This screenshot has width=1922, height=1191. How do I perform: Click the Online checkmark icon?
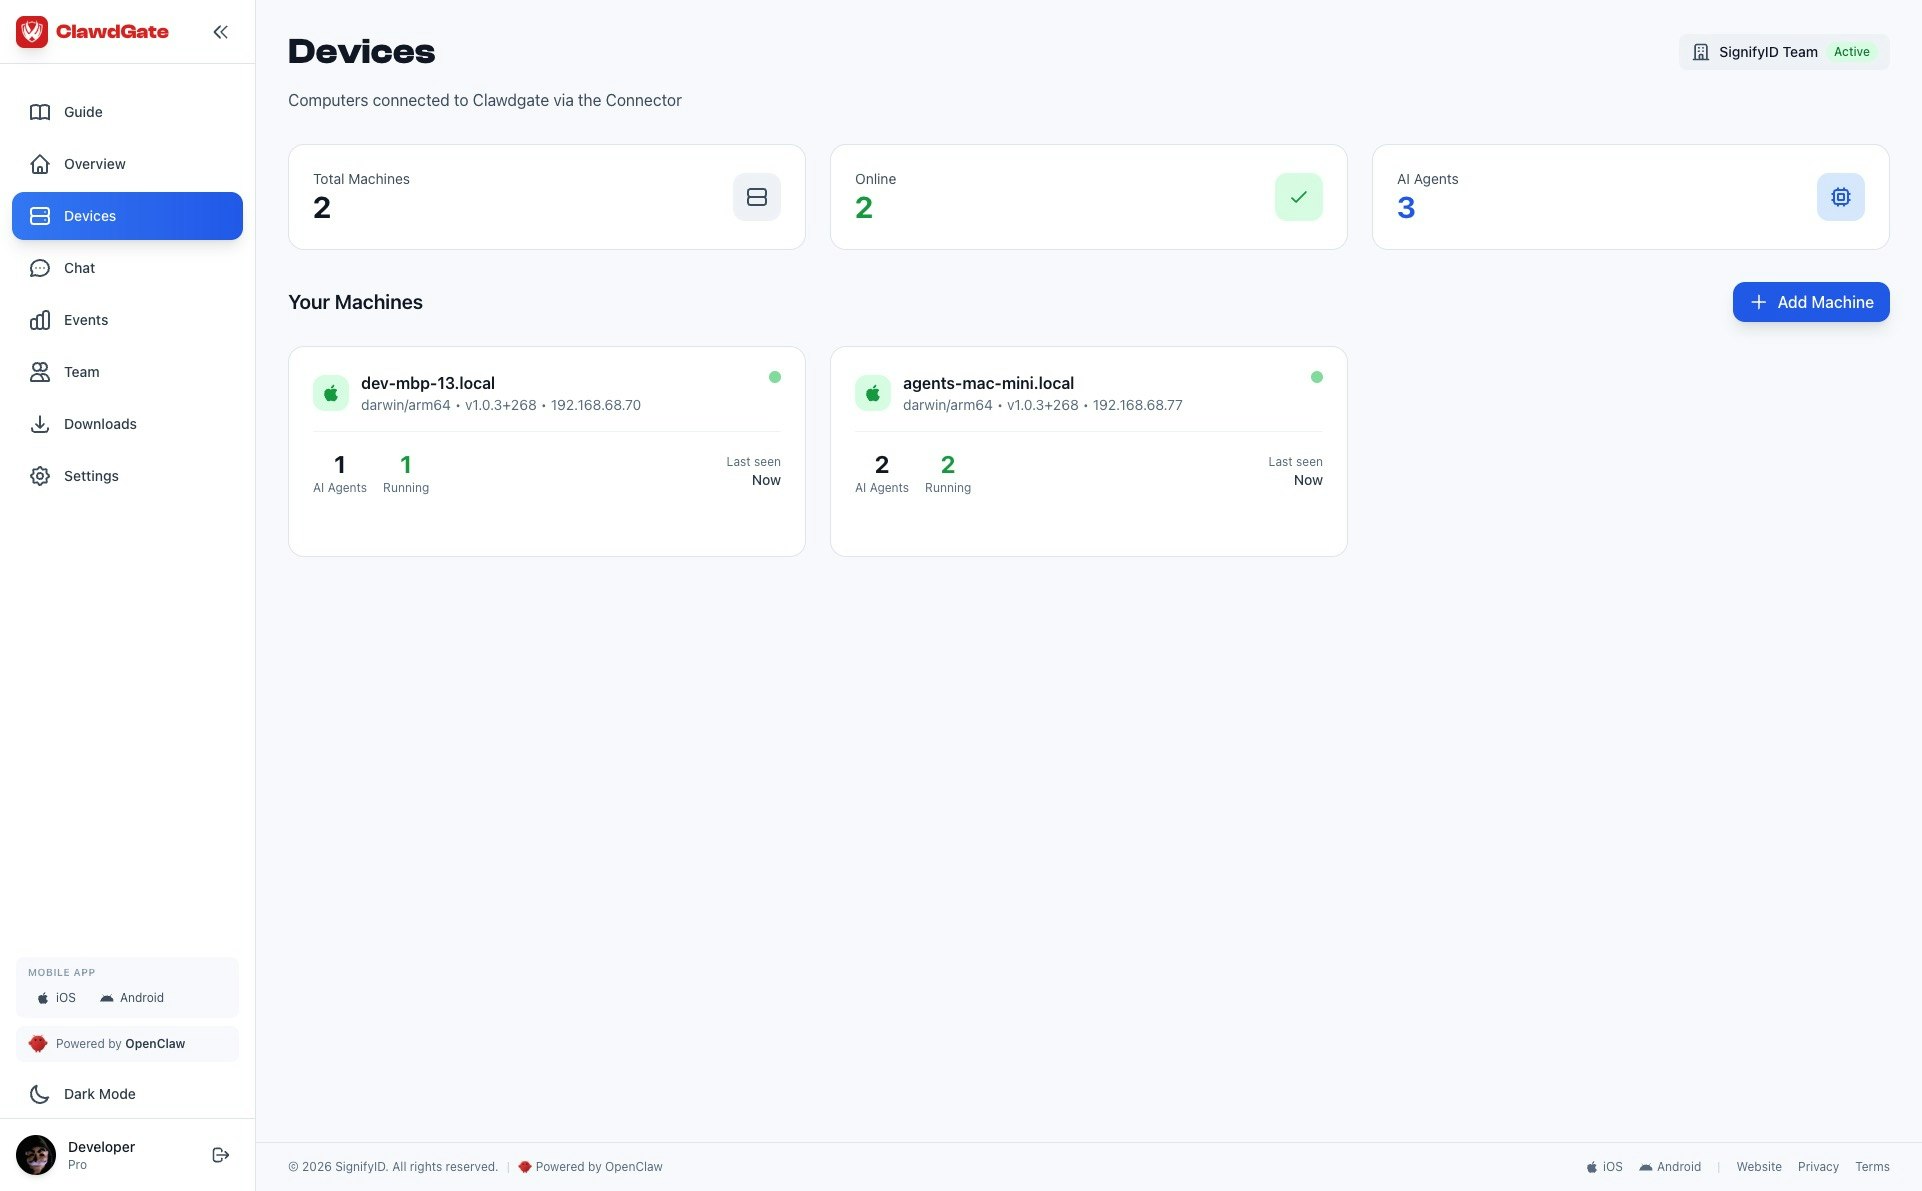point(1298,197)
